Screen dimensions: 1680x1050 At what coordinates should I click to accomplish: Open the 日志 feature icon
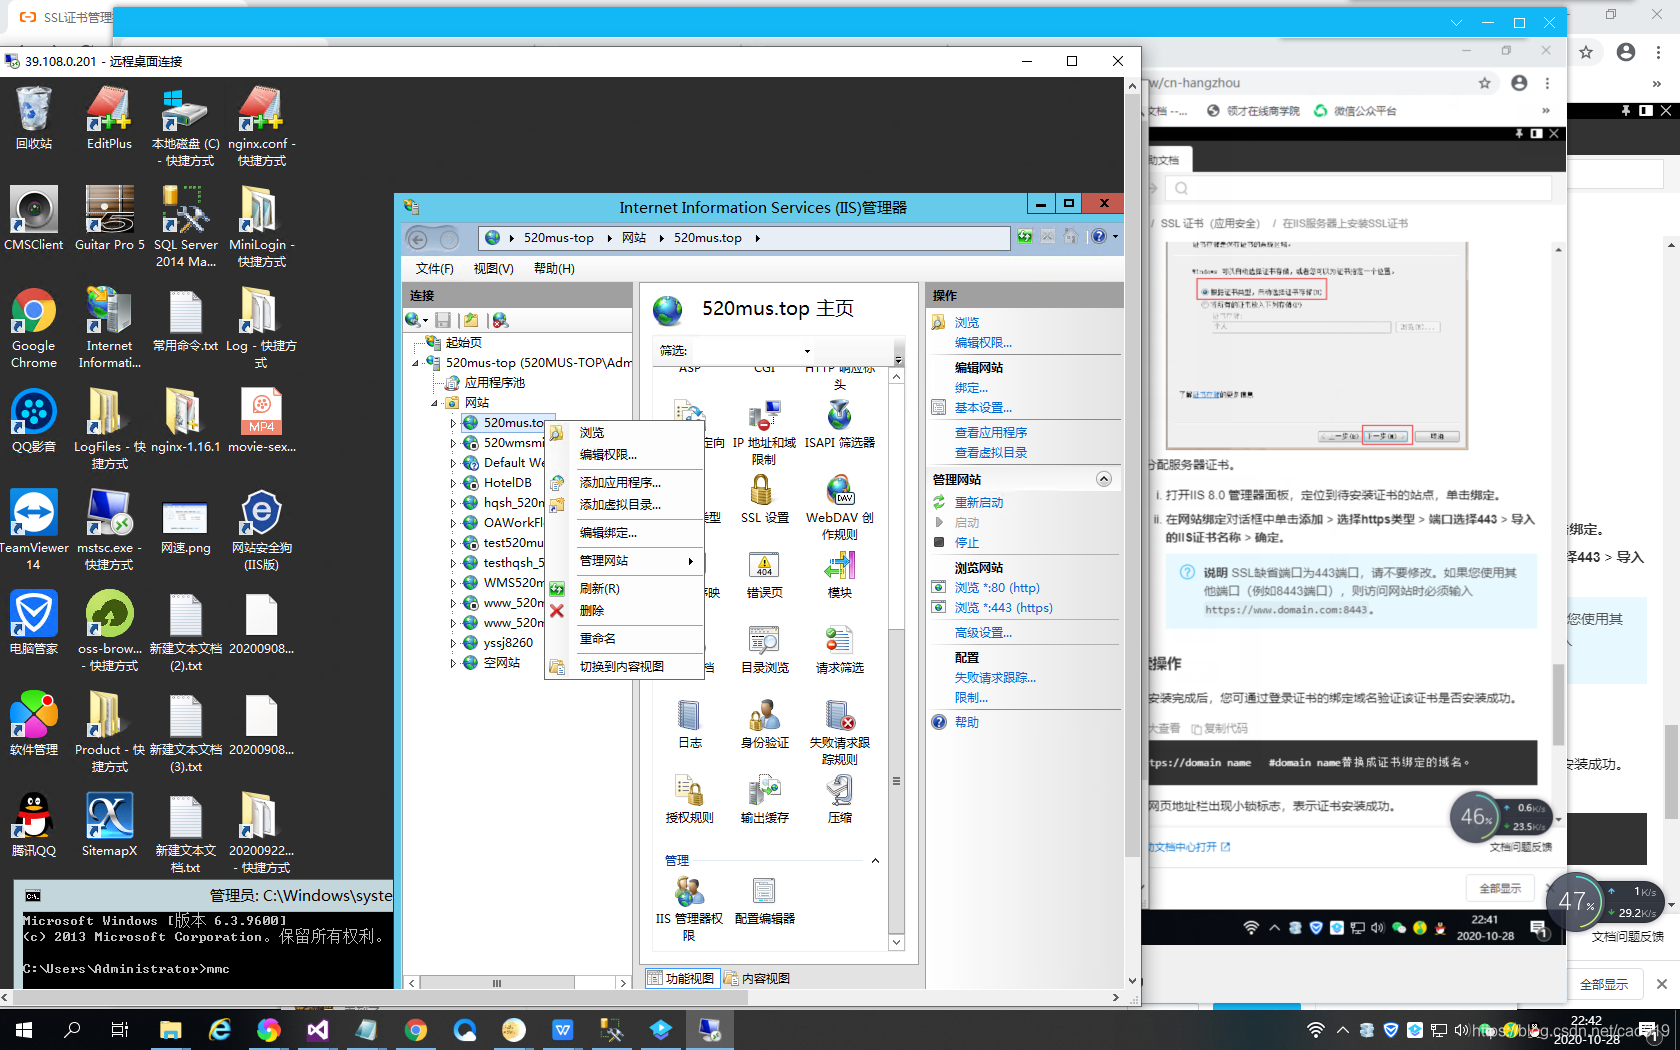pyautogui.click(x=689, y=724)
